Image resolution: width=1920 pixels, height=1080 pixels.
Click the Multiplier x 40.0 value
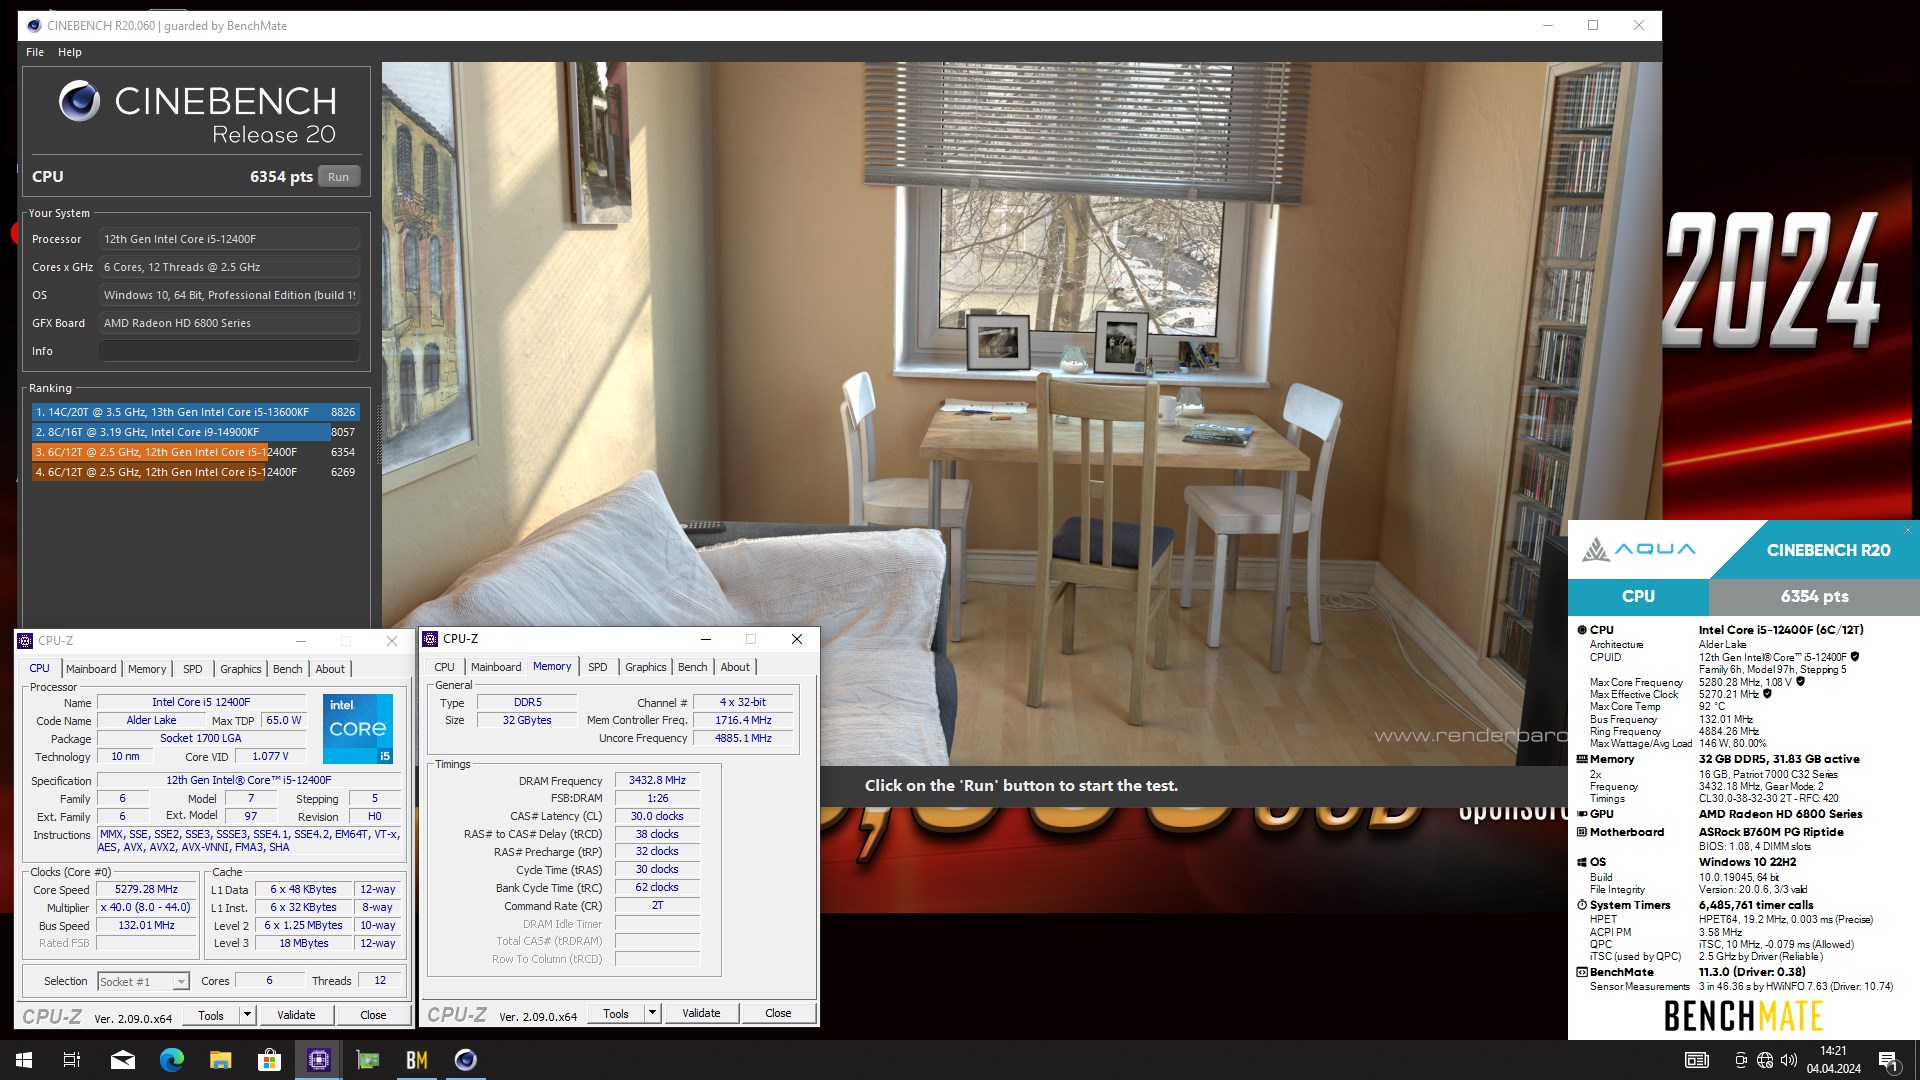pyautogui.click(x=146, y=907)
